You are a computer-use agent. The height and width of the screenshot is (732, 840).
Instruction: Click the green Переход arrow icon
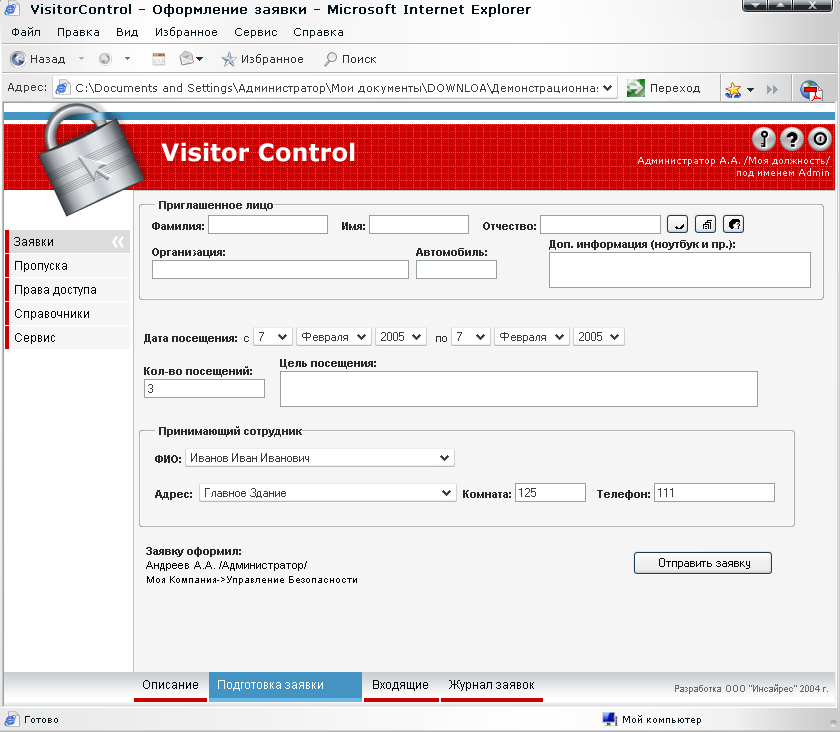click(x=636, y=88)
